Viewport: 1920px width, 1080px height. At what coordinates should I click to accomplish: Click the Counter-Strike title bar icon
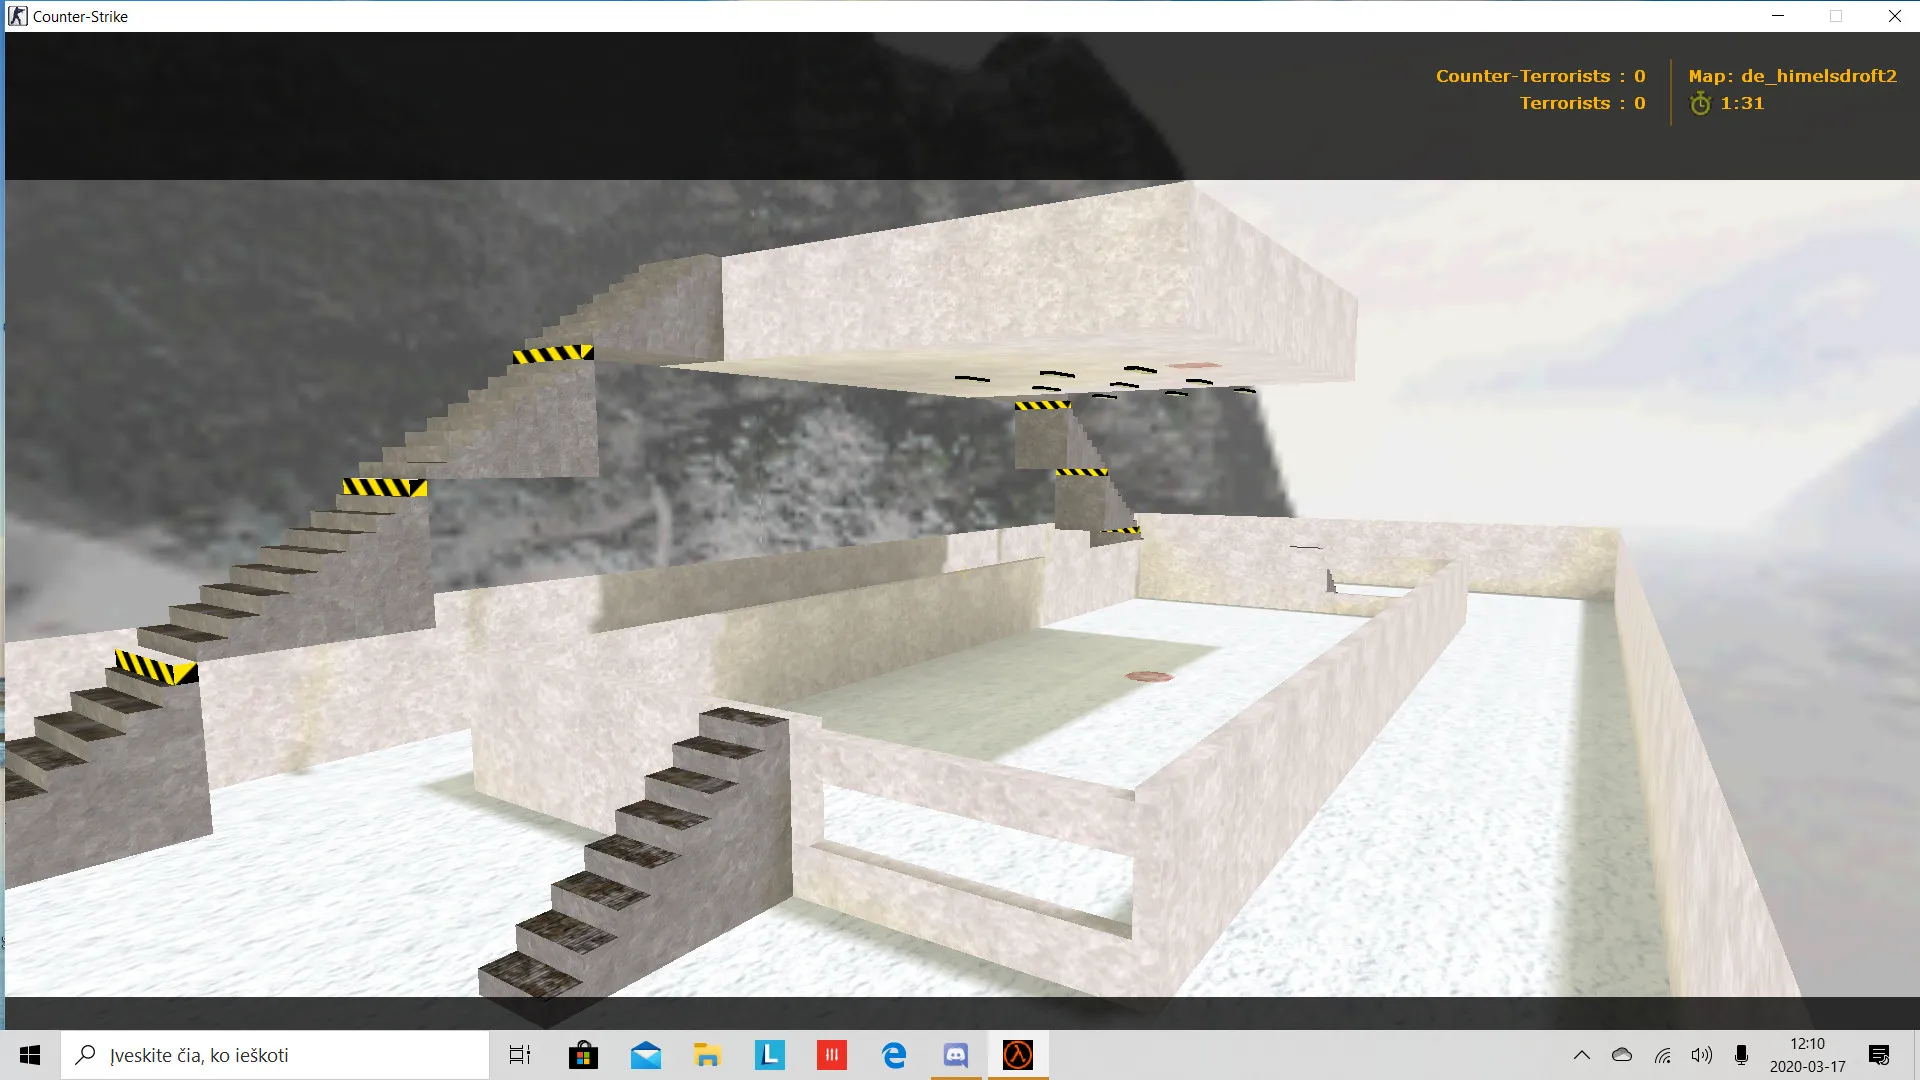click(18, 16)
